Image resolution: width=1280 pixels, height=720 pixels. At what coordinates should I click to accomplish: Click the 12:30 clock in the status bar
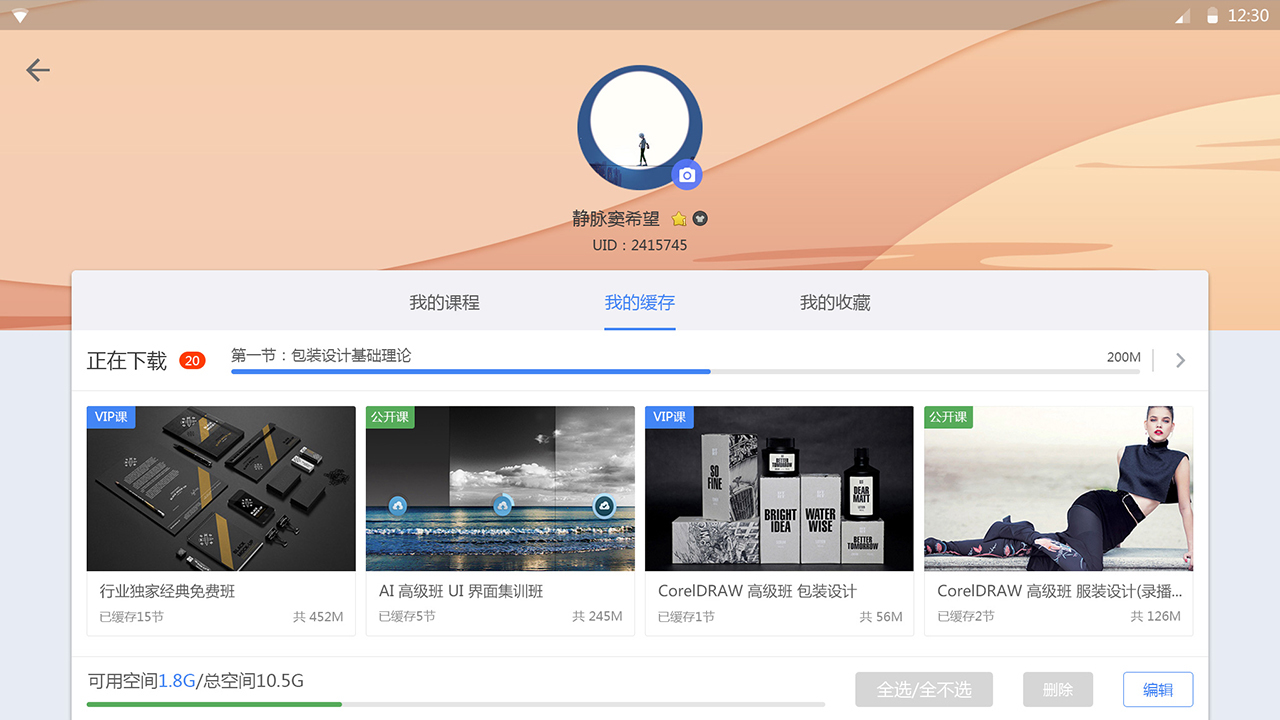click(x=1248, y=15)
